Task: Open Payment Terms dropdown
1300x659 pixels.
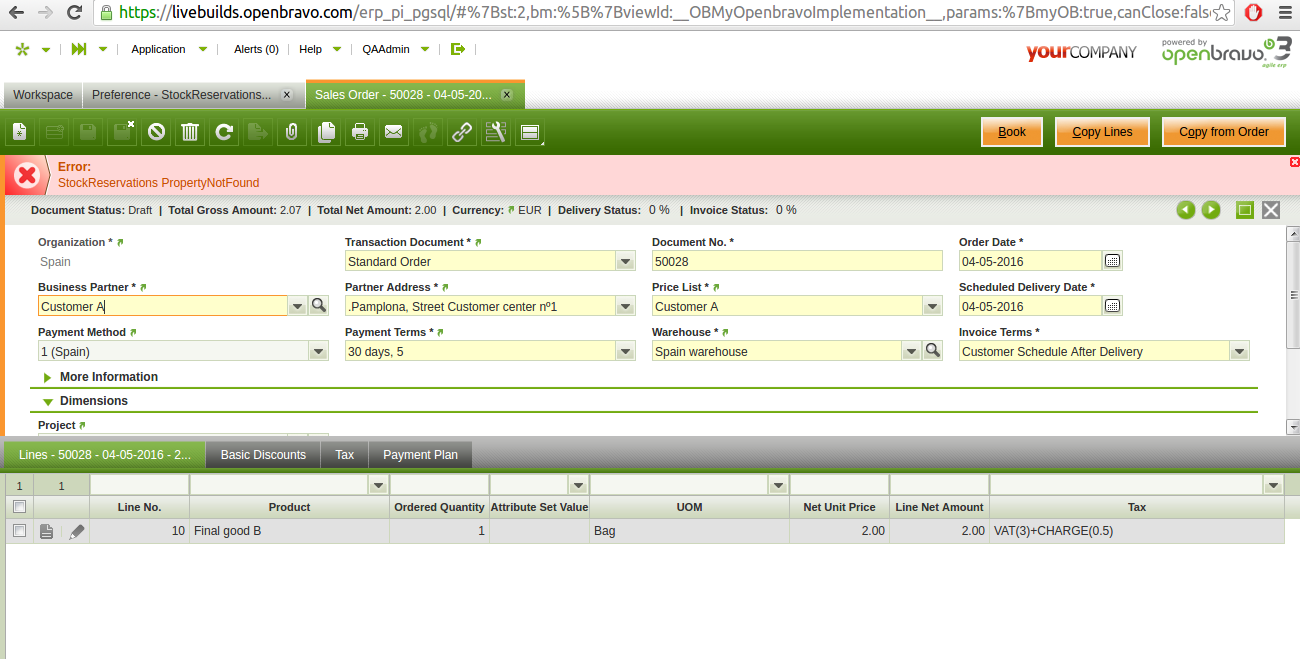Action: click(x=625, y=351)
